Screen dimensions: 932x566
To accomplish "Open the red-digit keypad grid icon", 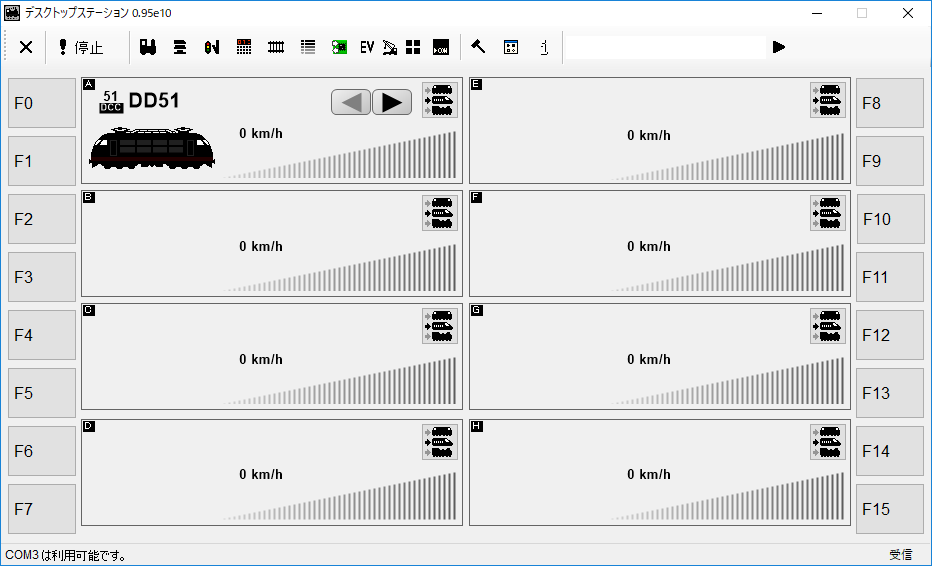I will pos(244,47).
